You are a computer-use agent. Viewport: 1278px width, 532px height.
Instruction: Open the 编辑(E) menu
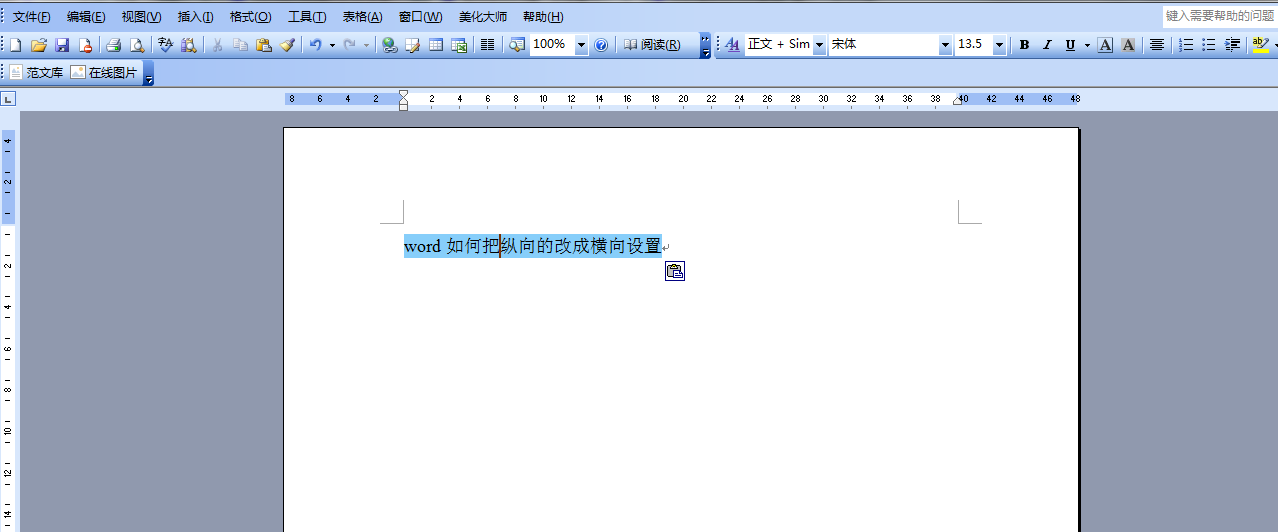click(86, 17)
